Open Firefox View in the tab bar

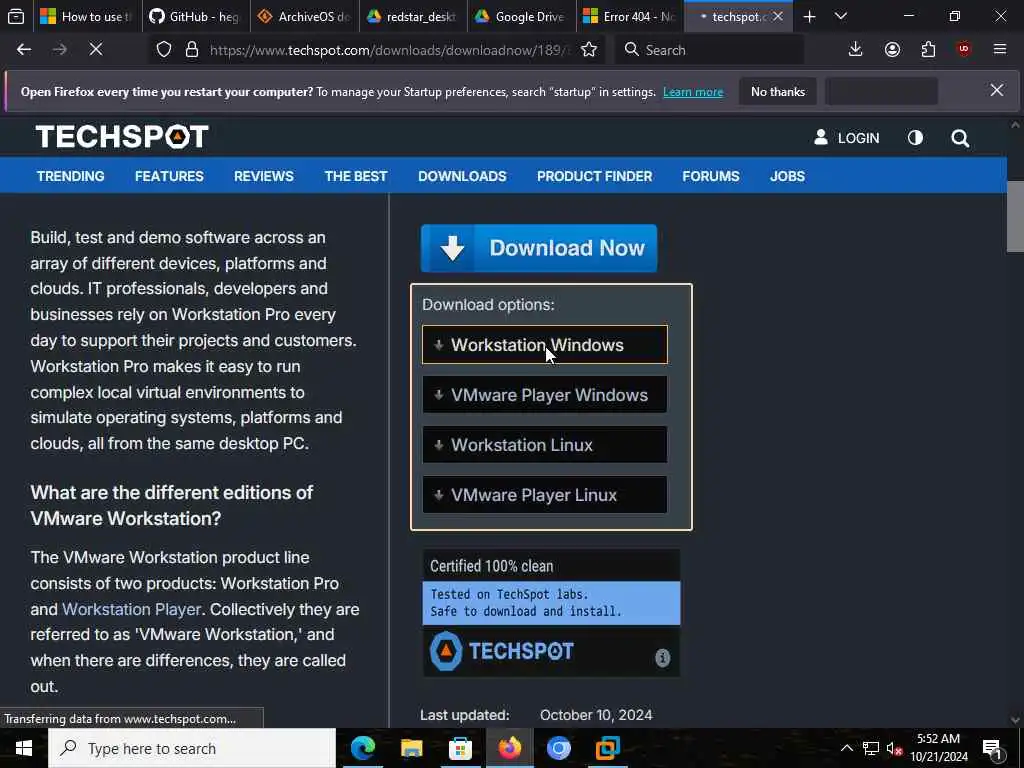click(x=16, y=16)
